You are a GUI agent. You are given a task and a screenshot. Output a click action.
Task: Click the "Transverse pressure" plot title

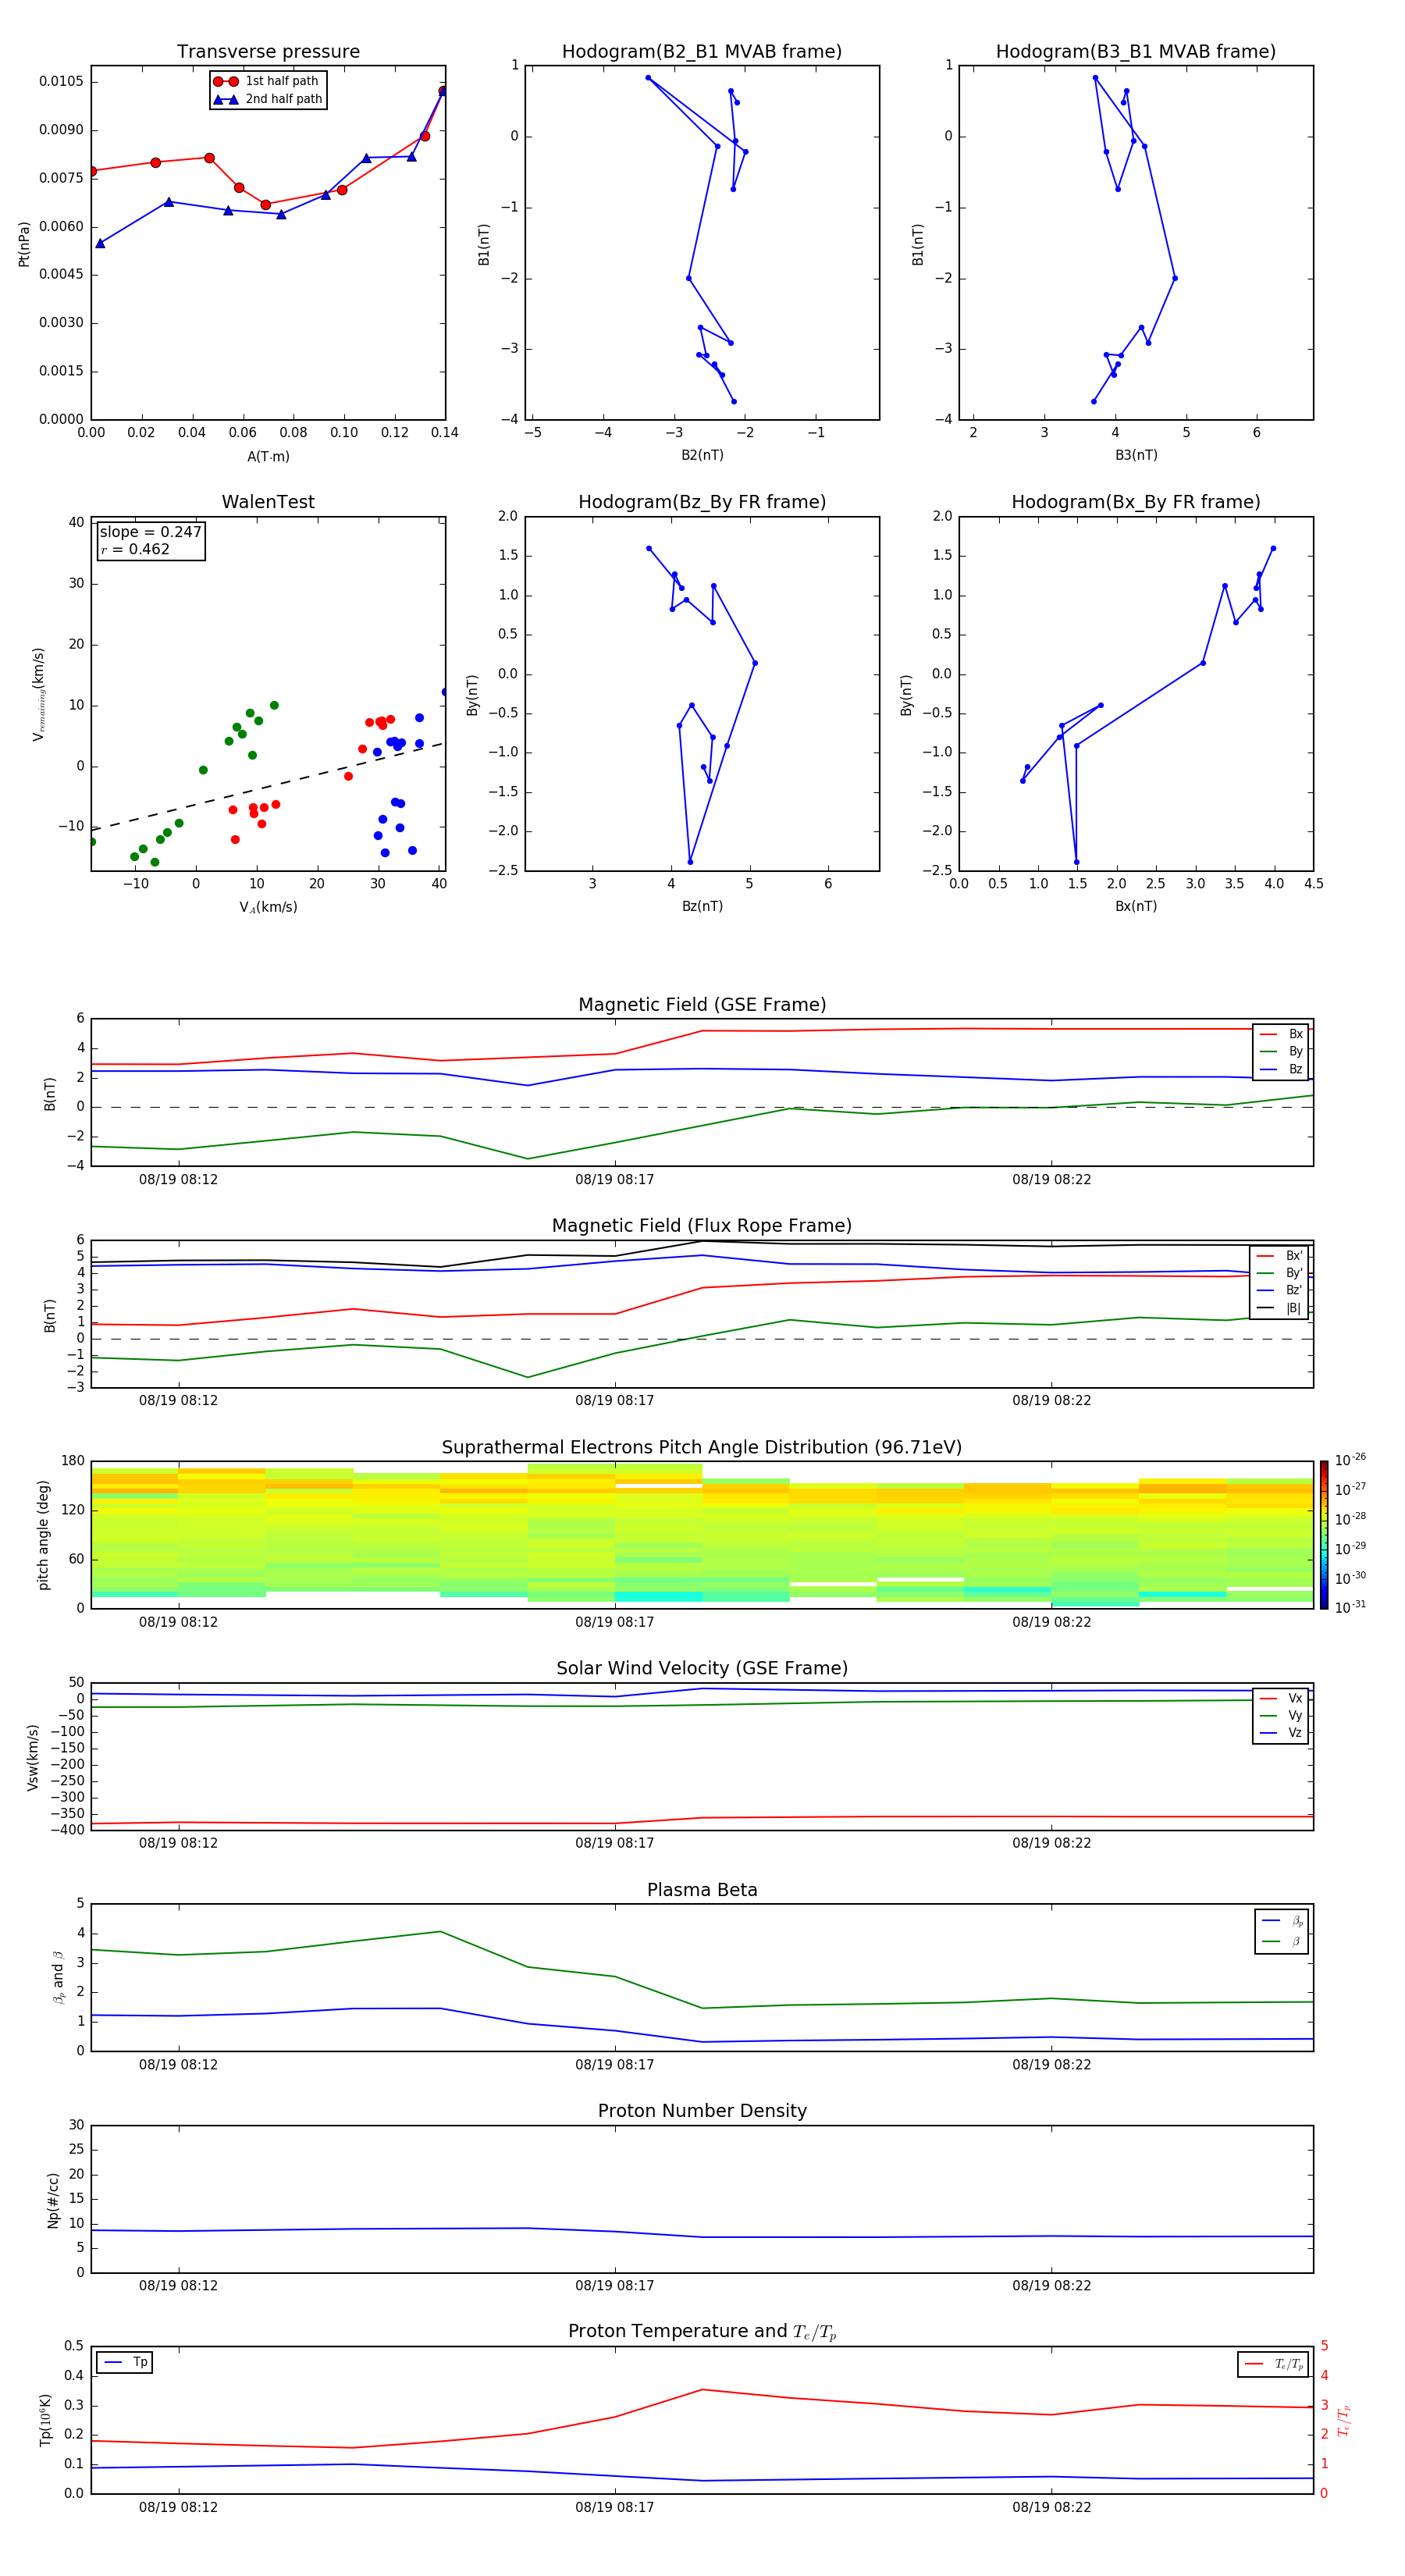[268, 52]
